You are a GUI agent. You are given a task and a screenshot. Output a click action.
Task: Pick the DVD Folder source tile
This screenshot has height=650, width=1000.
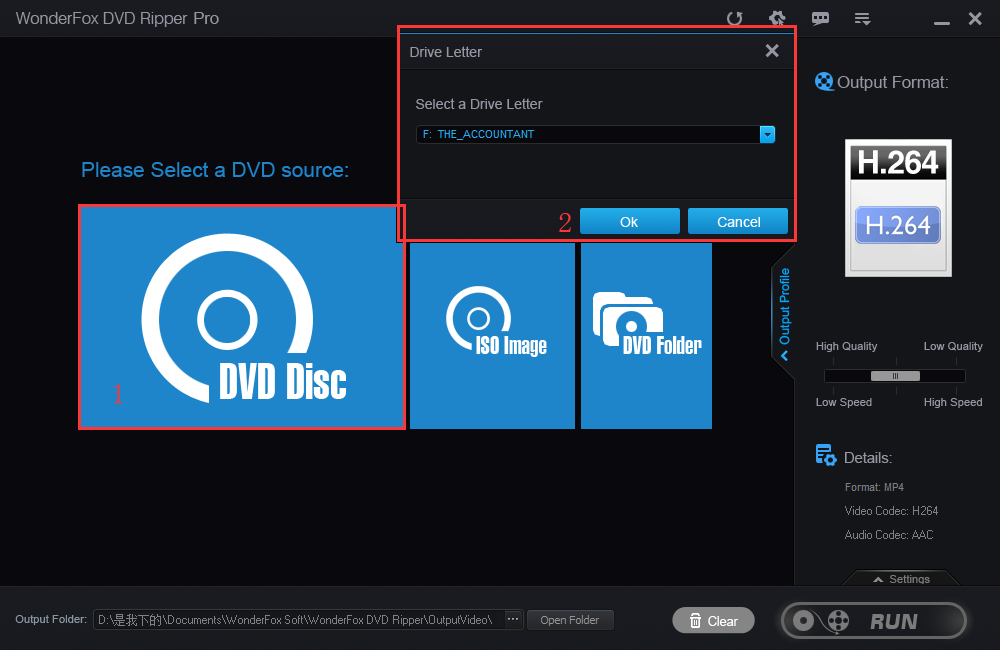point(646,335)
